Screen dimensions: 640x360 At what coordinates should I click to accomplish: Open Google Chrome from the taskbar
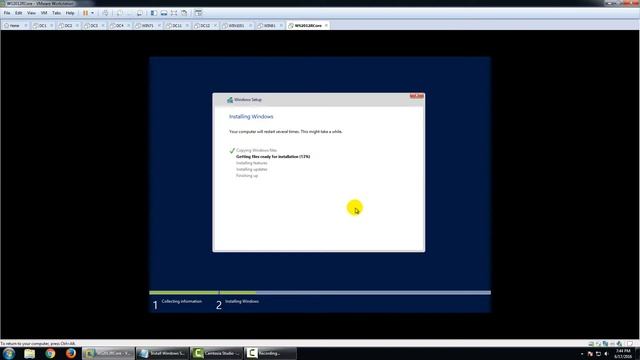click(50, 353)
